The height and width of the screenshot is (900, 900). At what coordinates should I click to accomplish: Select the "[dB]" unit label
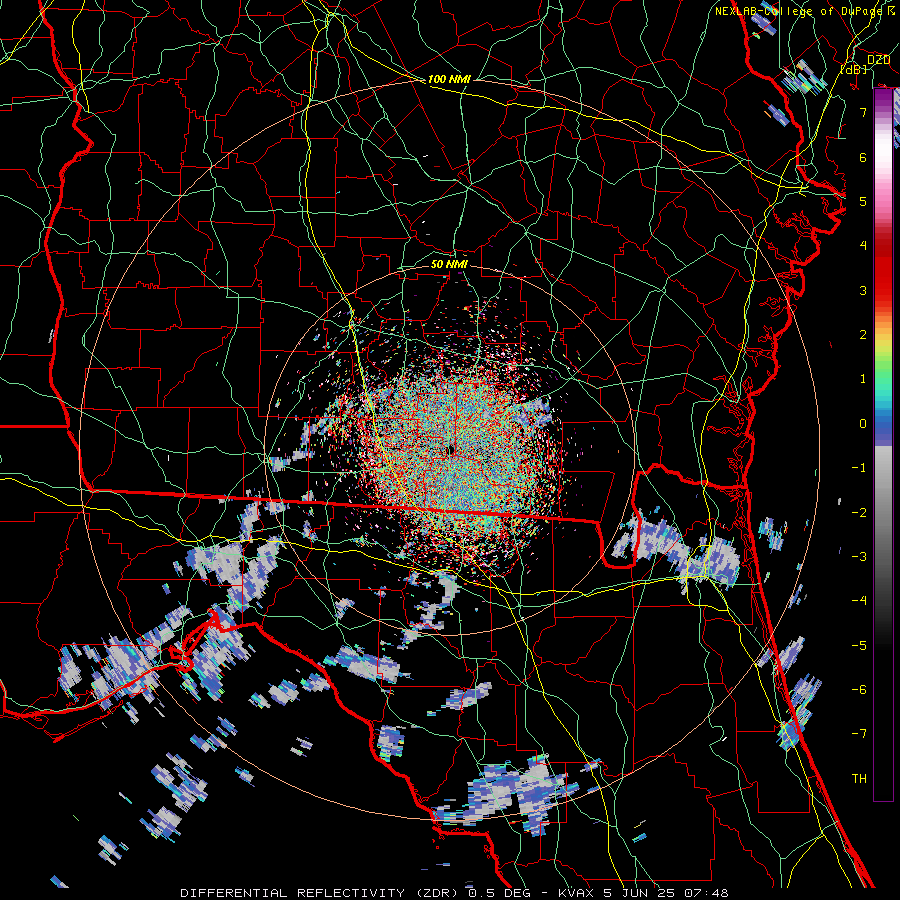pos(854,69)
